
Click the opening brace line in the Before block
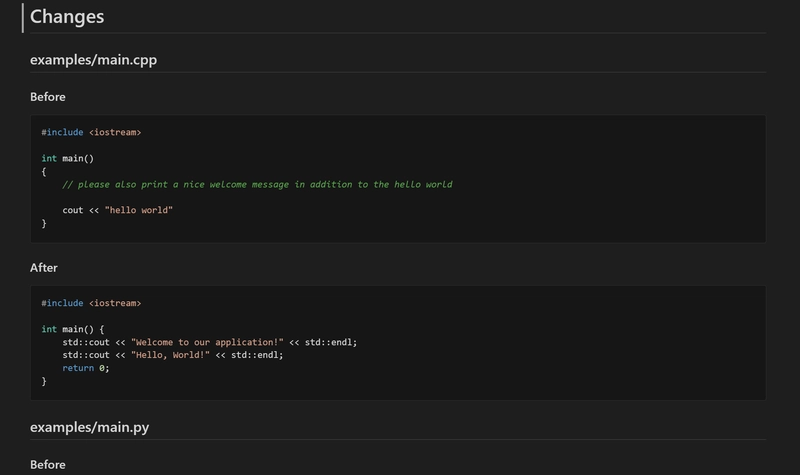[44, 171]
